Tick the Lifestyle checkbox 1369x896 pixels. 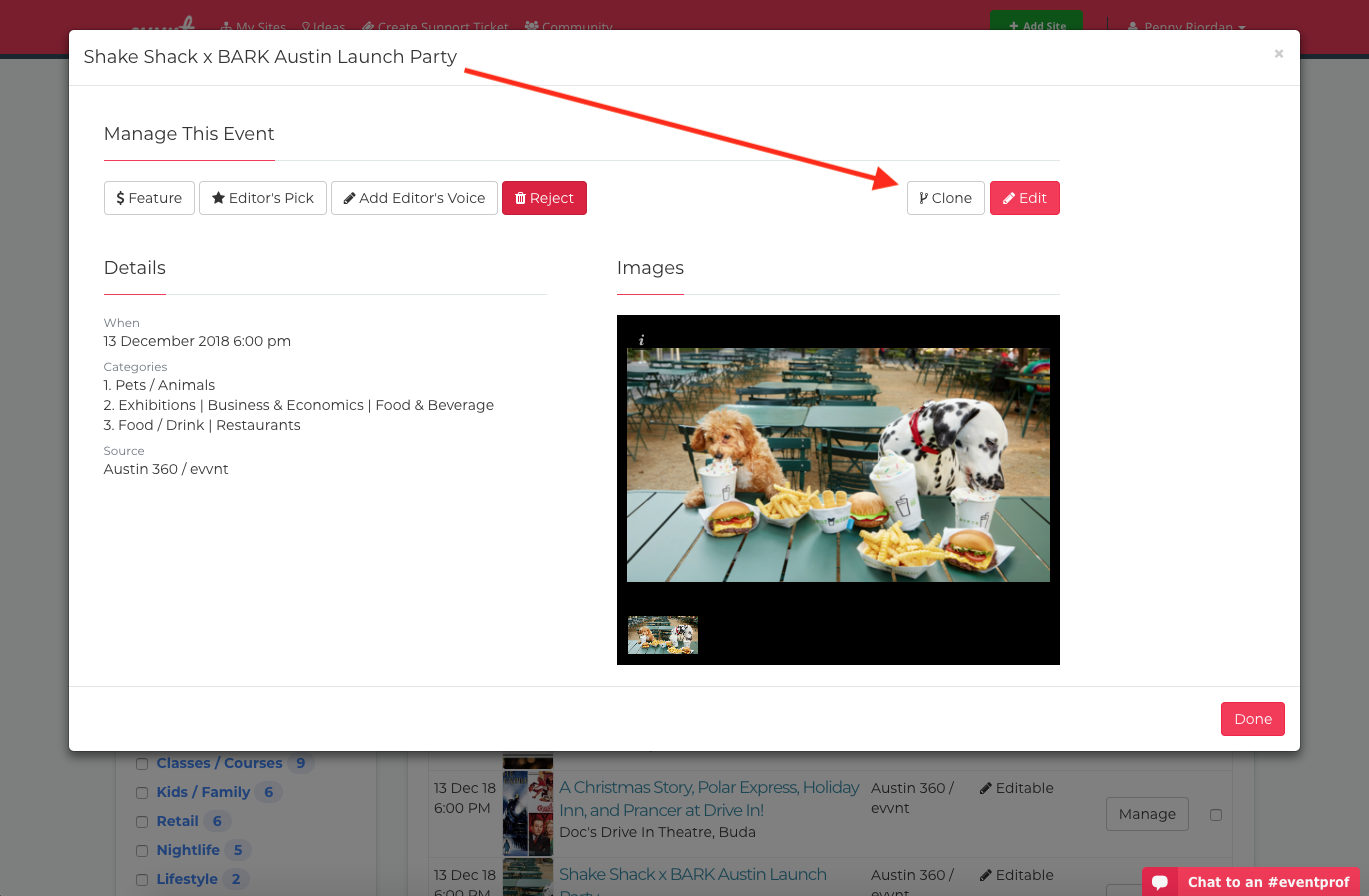[142, 880]
